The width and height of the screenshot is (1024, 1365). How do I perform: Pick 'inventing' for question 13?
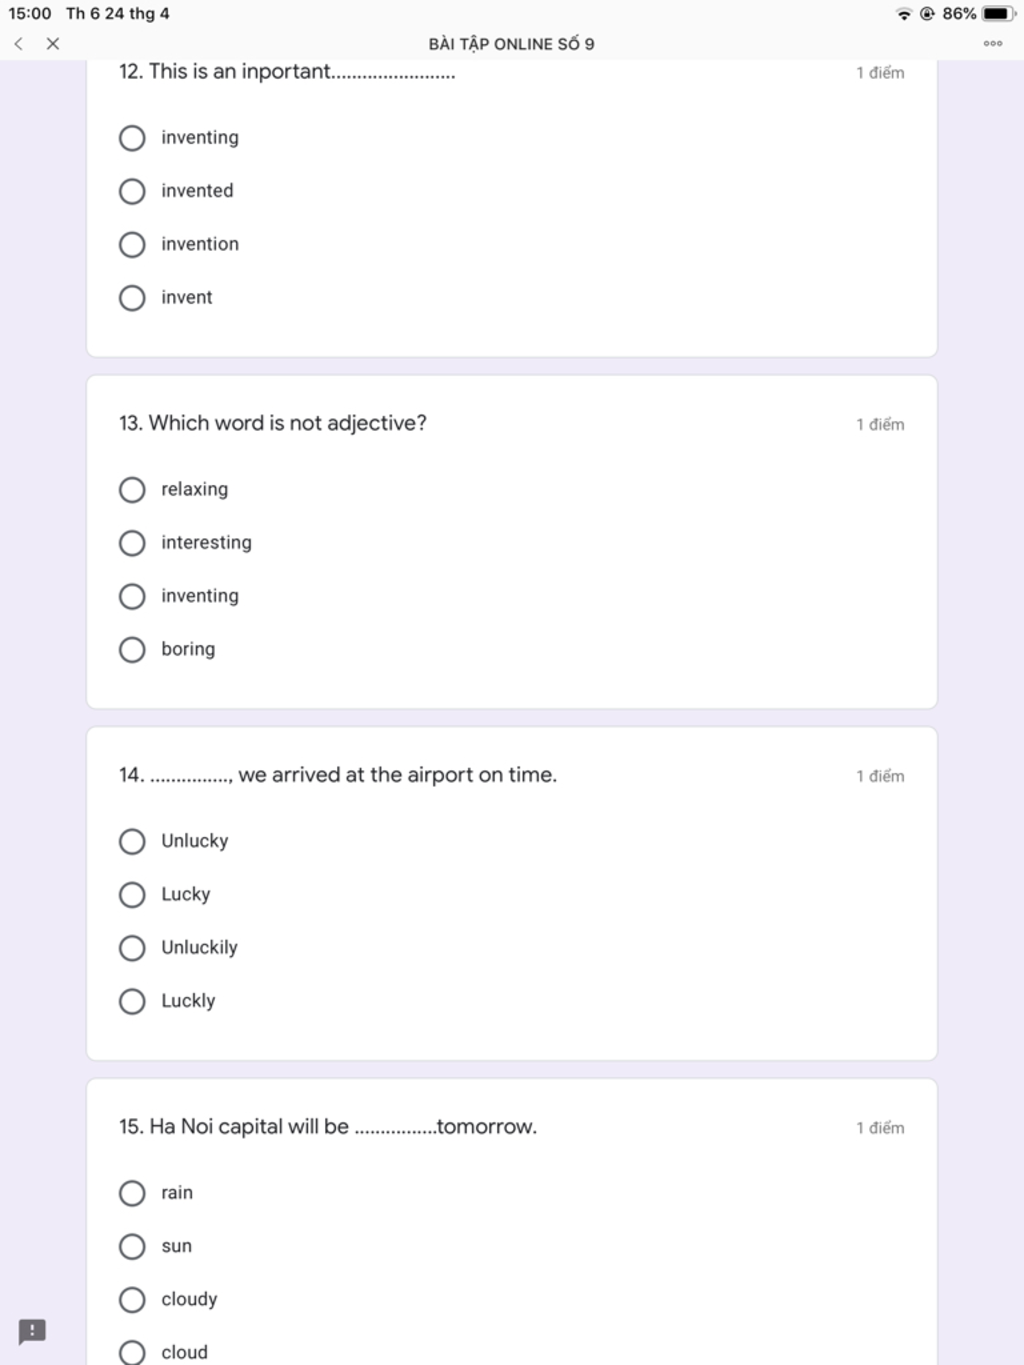point(132,597)
